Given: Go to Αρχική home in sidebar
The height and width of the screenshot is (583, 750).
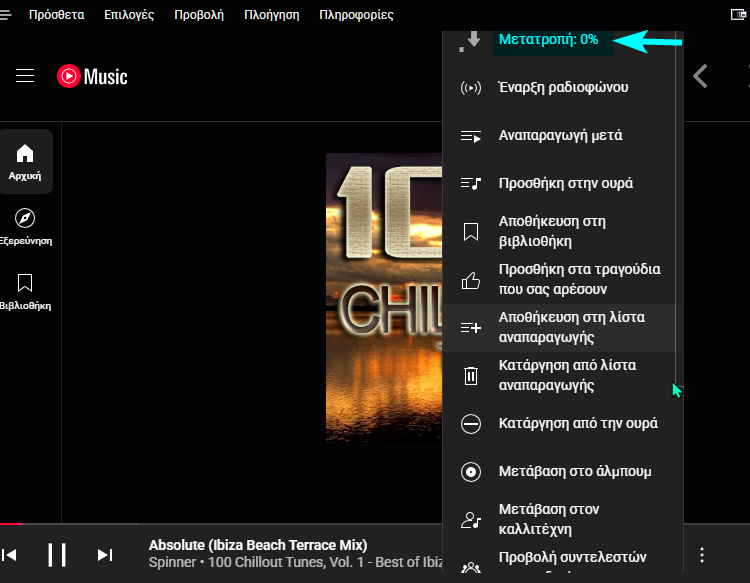Looking at the screenshot, I should tap(25, 162).
